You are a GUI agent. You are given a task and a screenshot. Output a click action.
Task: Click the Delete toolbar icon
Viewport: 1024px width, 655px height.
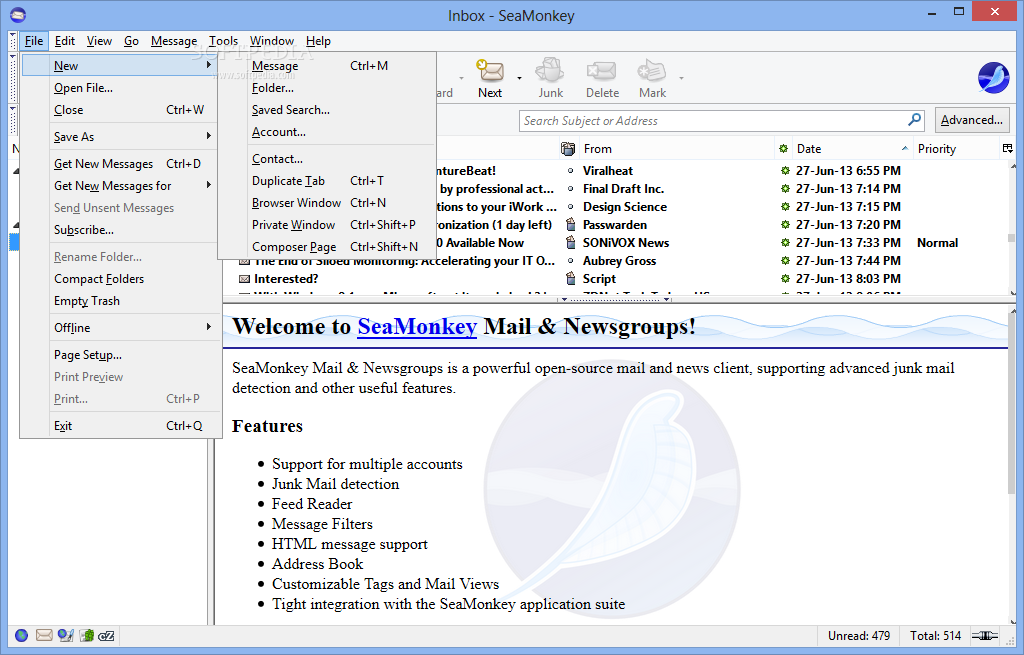pos(601,71)
